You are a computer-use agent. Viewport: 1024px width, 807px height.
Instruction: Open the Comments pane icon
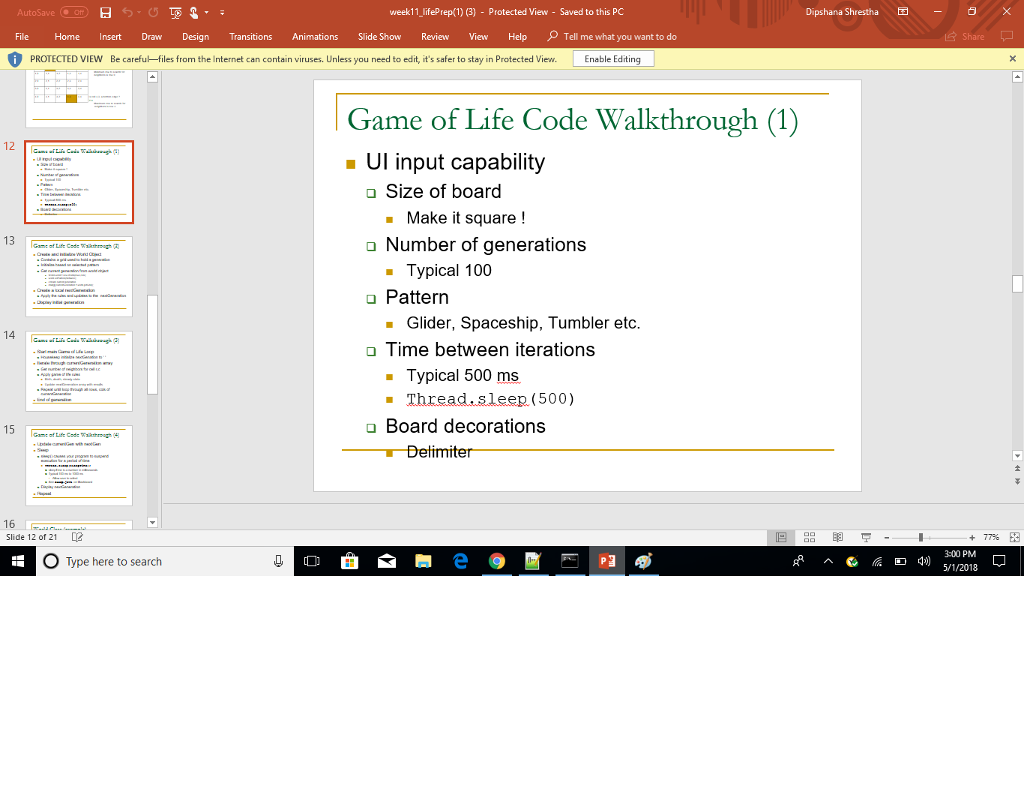click(1006, 37)
